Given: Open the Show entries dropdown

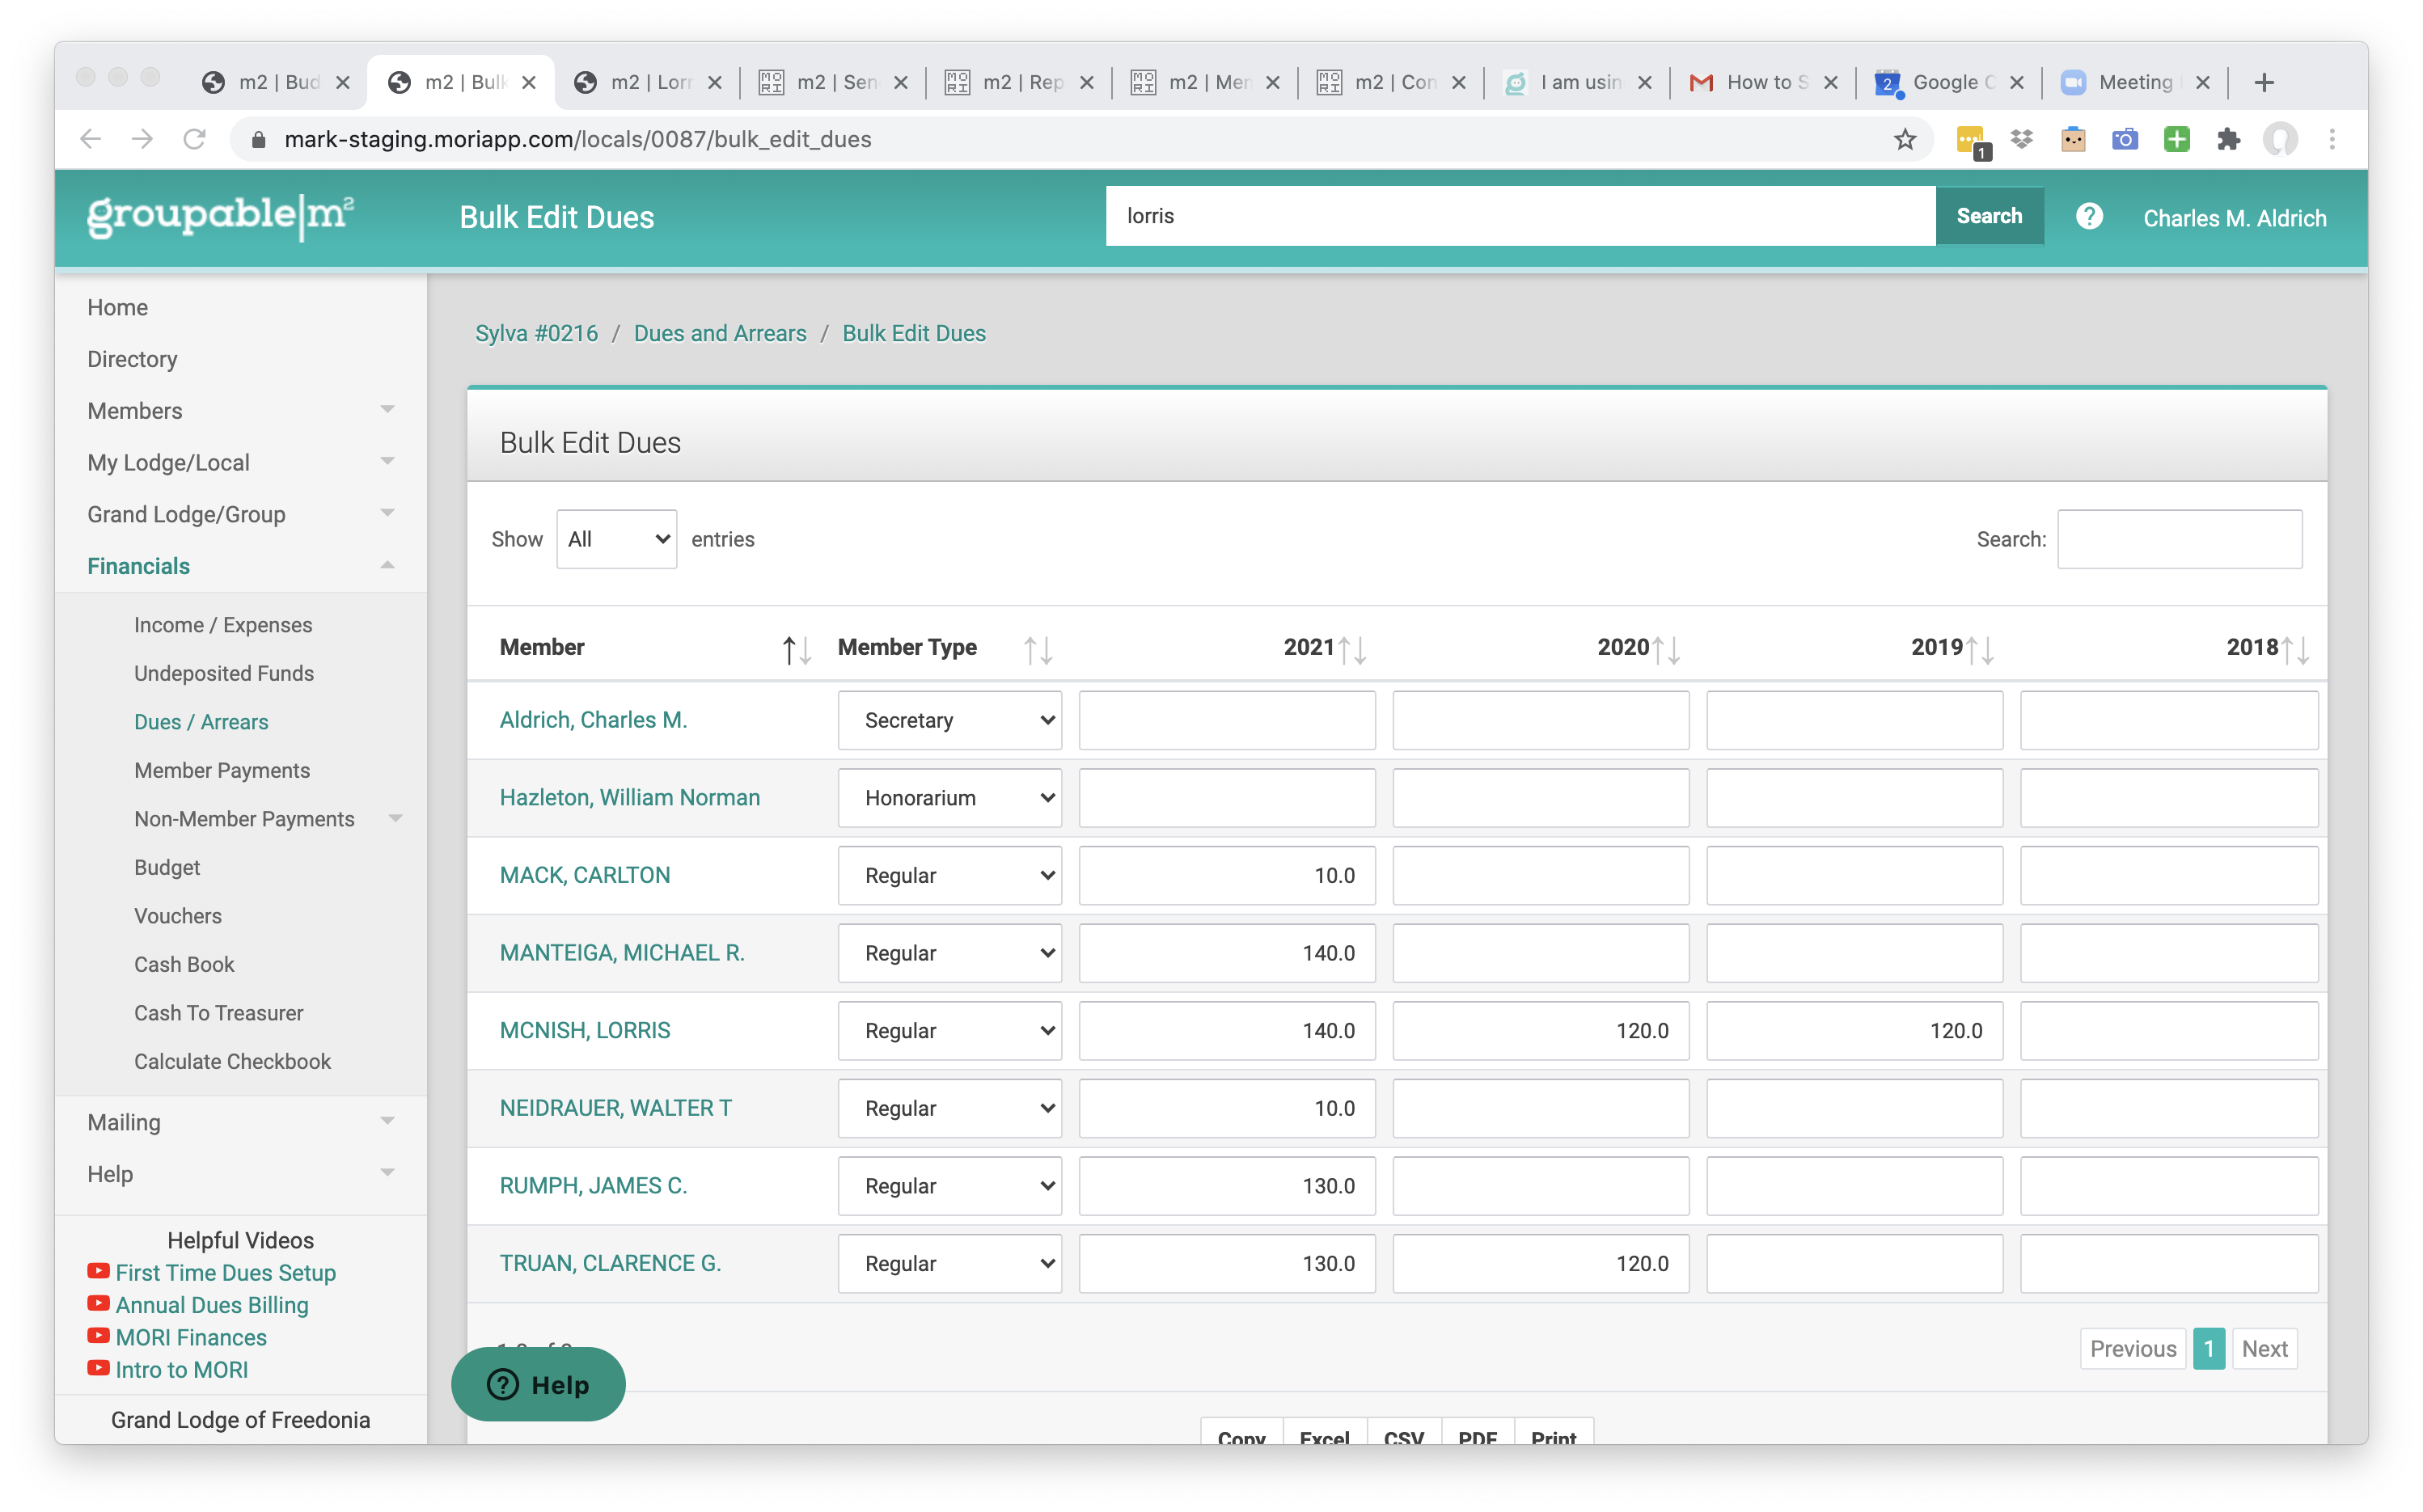Looking at the screenshot, I should (x=616, y=539).
